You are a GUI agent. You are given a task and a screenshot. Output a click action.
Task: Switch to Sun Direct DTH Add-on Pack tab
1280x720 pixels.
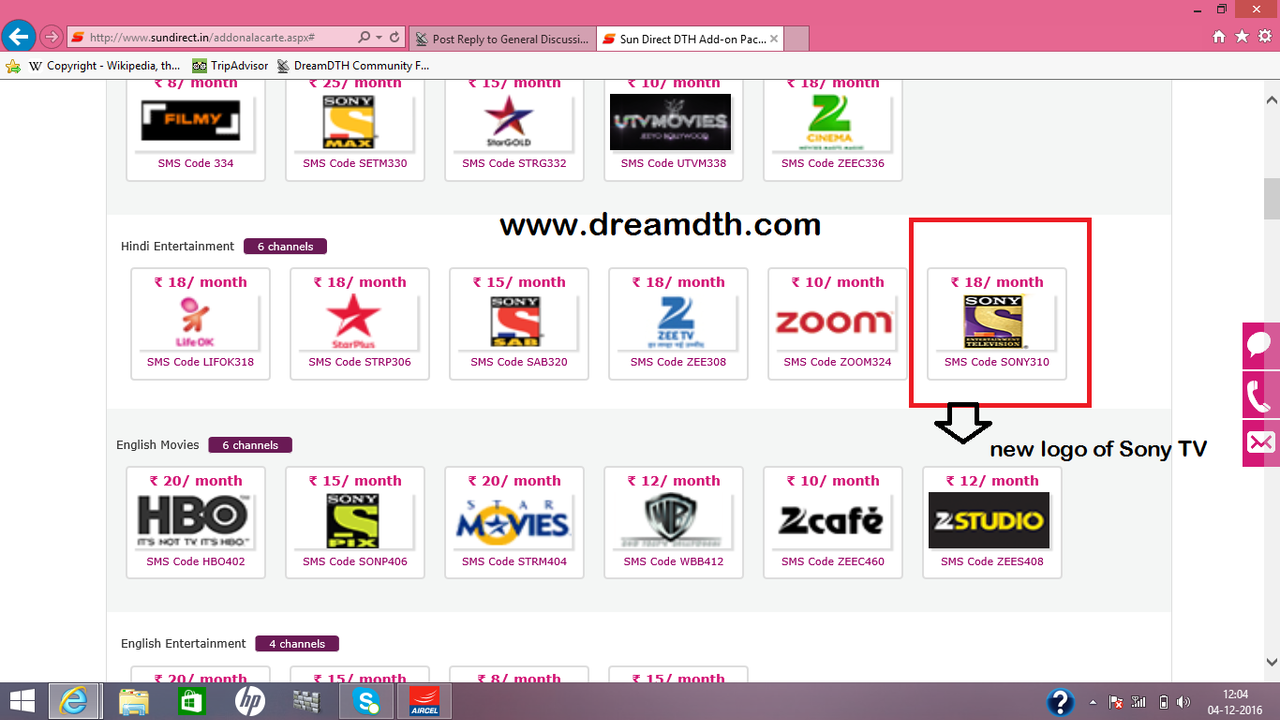pyautogui.click(x=689, y=39)
